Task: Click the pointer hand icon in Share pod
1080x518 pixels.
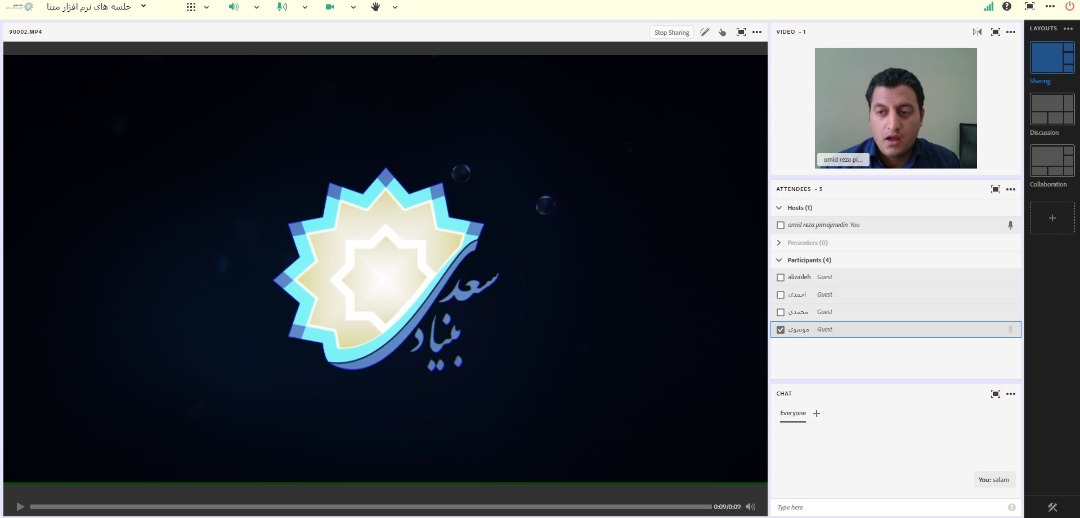Action: pos(723,32)
